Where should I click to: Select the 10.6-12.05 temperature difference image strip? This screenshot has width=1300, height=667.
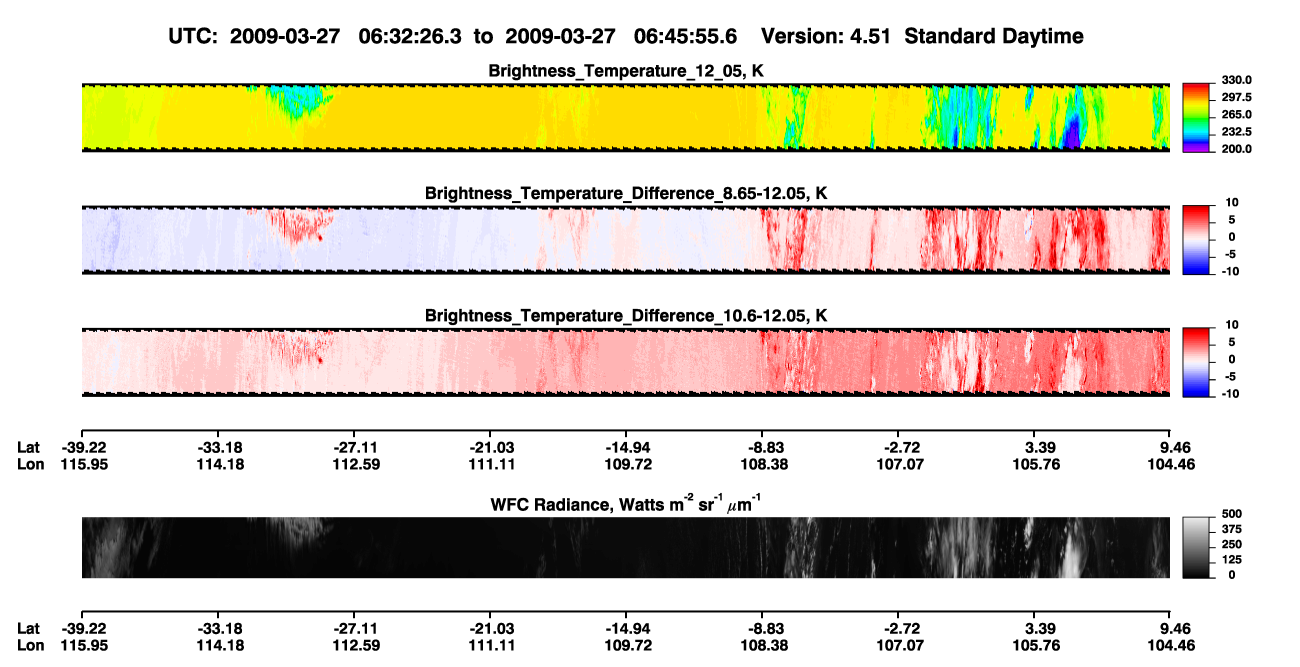(x=625, y=362)
